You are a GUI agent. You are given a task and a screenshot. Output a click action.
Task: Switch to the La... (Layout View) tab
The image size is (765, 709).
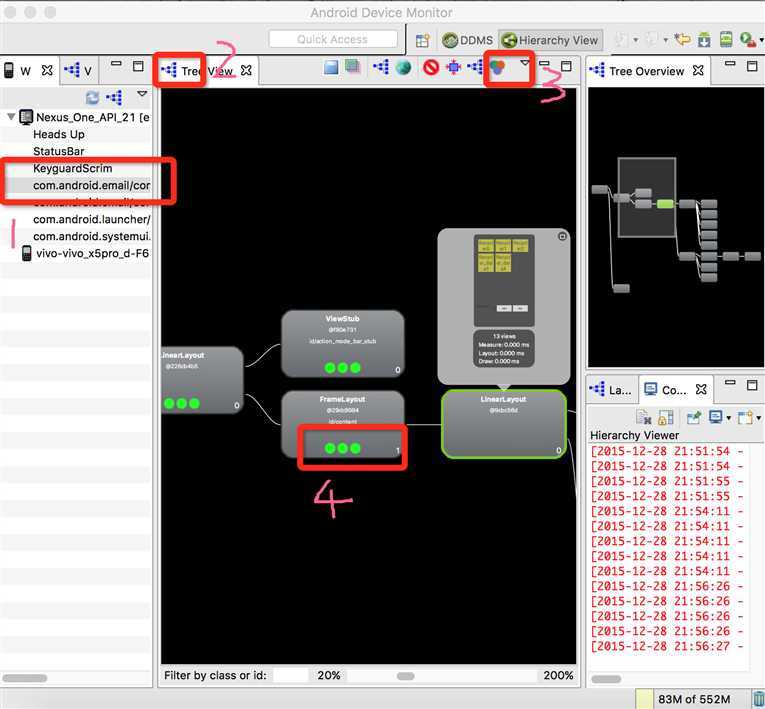(611, 389)
